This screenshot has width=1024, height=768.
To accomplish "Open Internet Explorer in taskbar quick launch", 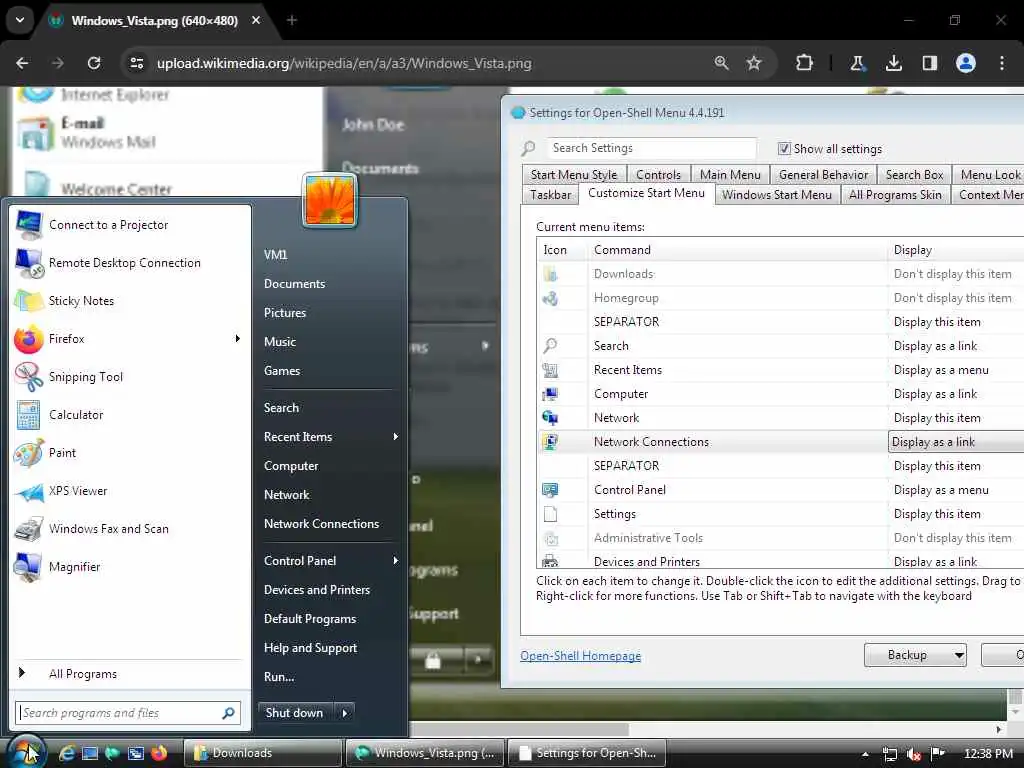I will click(x=67, y=753).
